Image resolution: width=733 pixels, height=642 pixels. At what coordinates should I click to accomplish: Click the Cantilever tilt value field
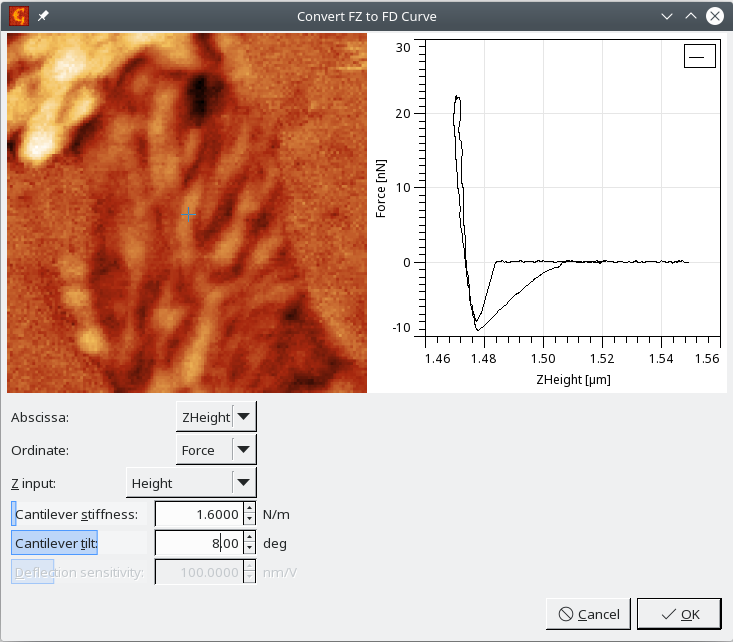199,543
